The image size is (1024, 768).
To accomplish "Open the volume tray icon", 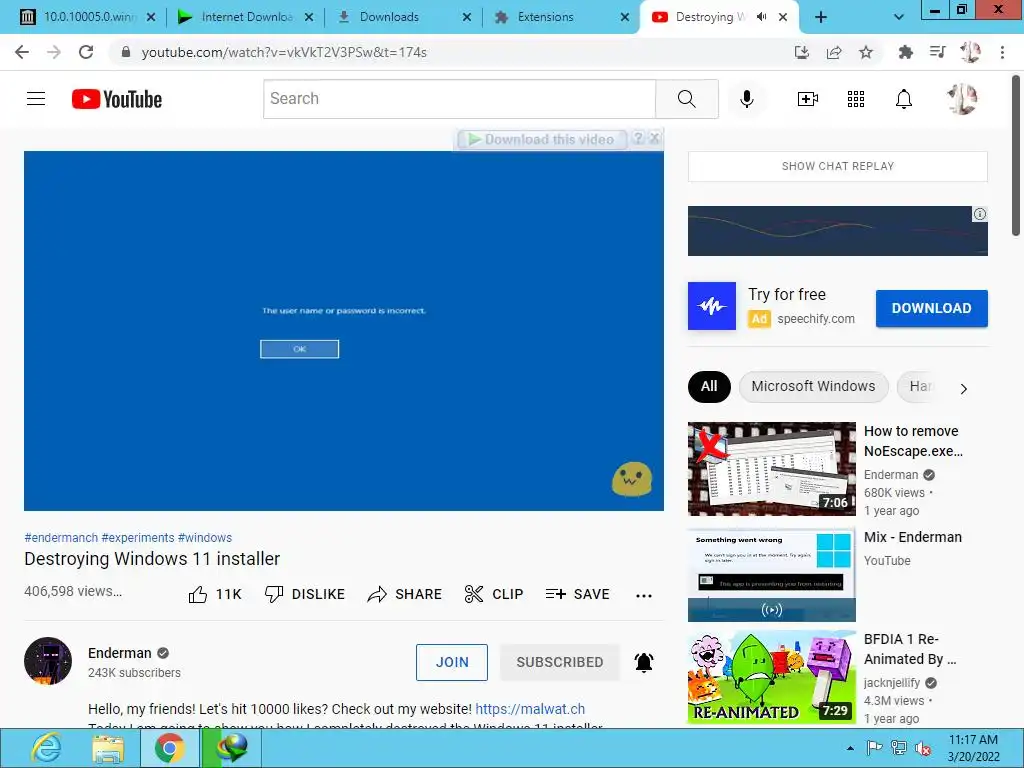I will pos(922,748).
